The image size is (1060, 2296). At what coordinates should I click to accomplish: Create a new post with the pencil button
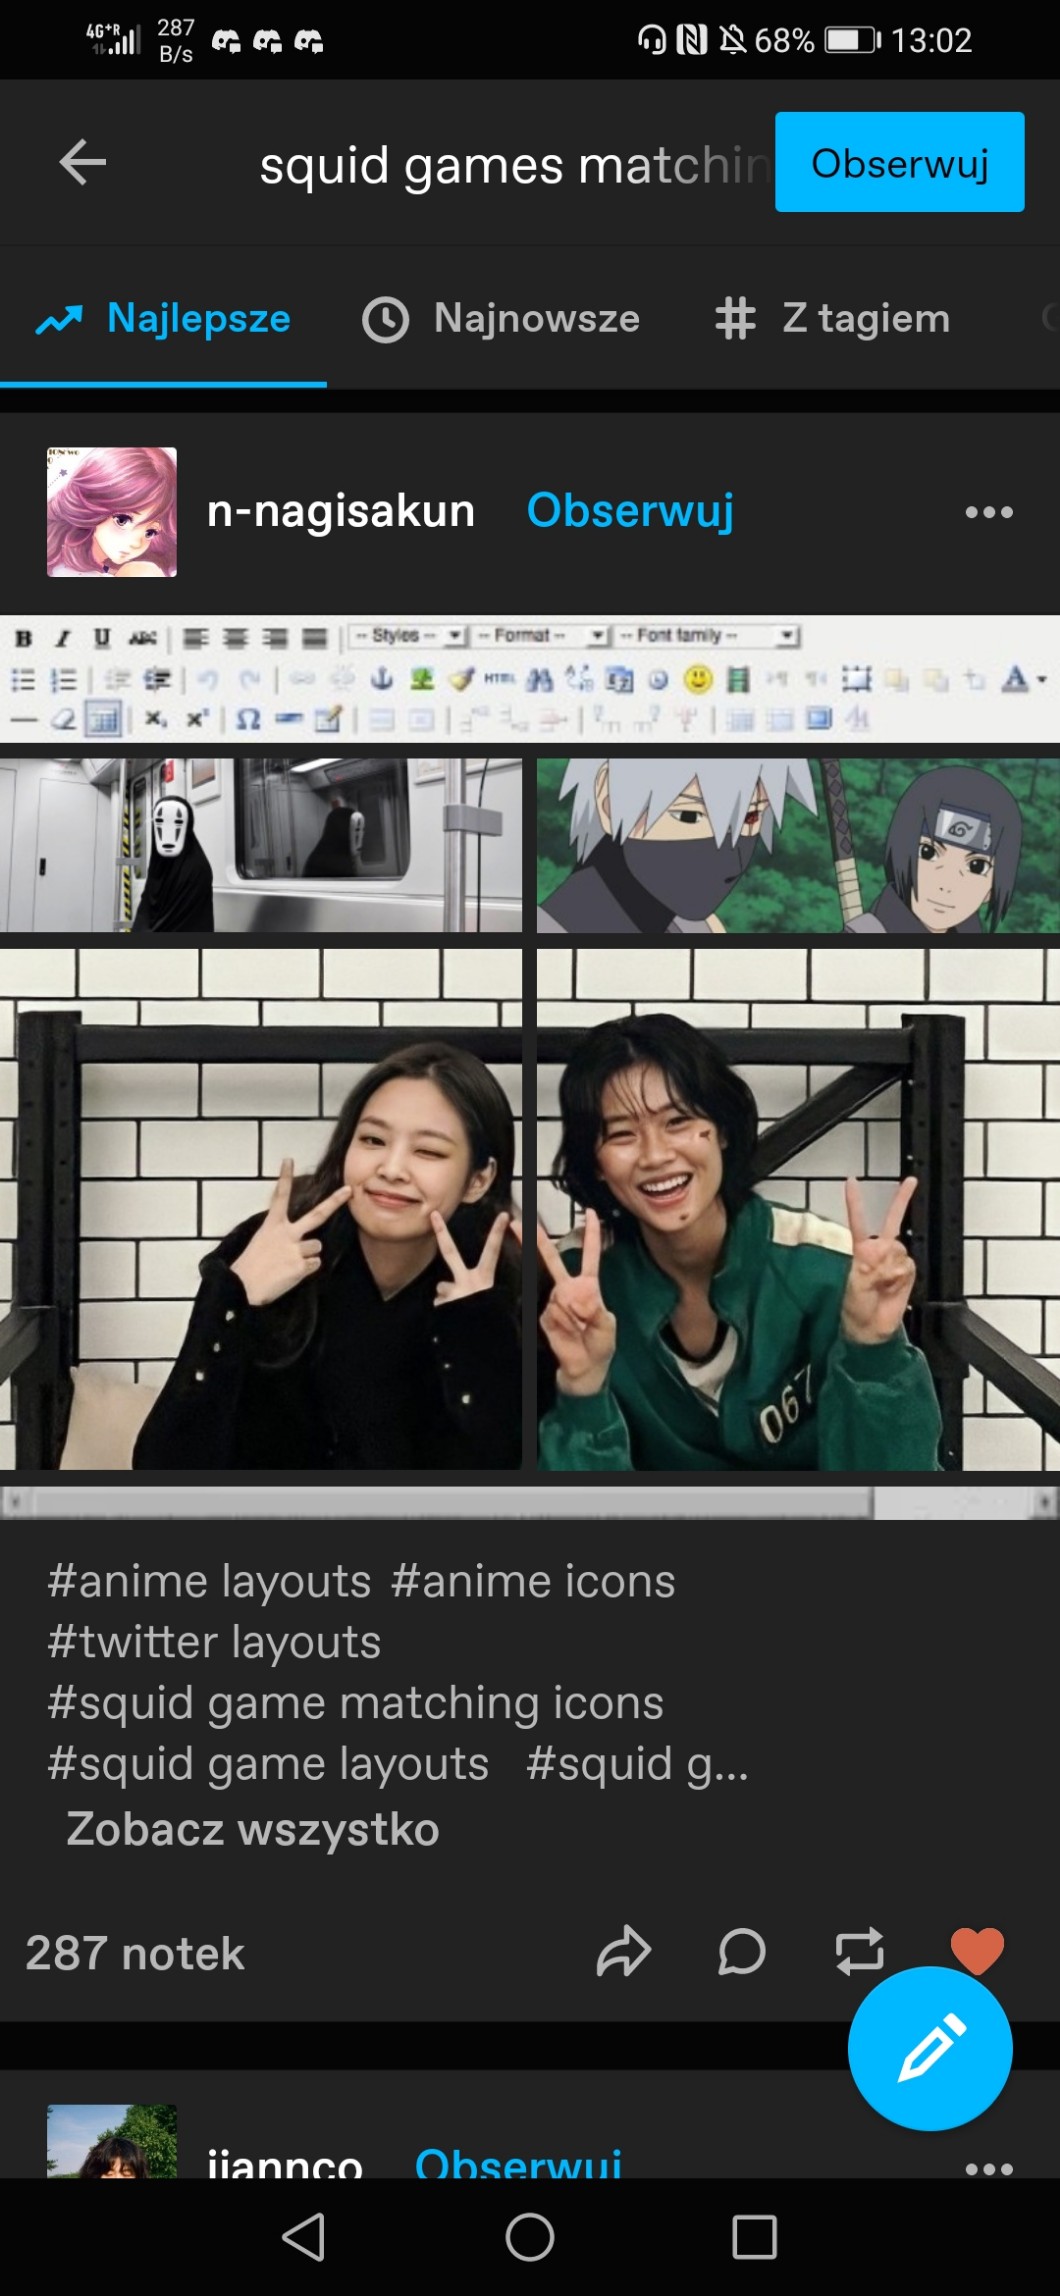click(x=930, y=2048)
